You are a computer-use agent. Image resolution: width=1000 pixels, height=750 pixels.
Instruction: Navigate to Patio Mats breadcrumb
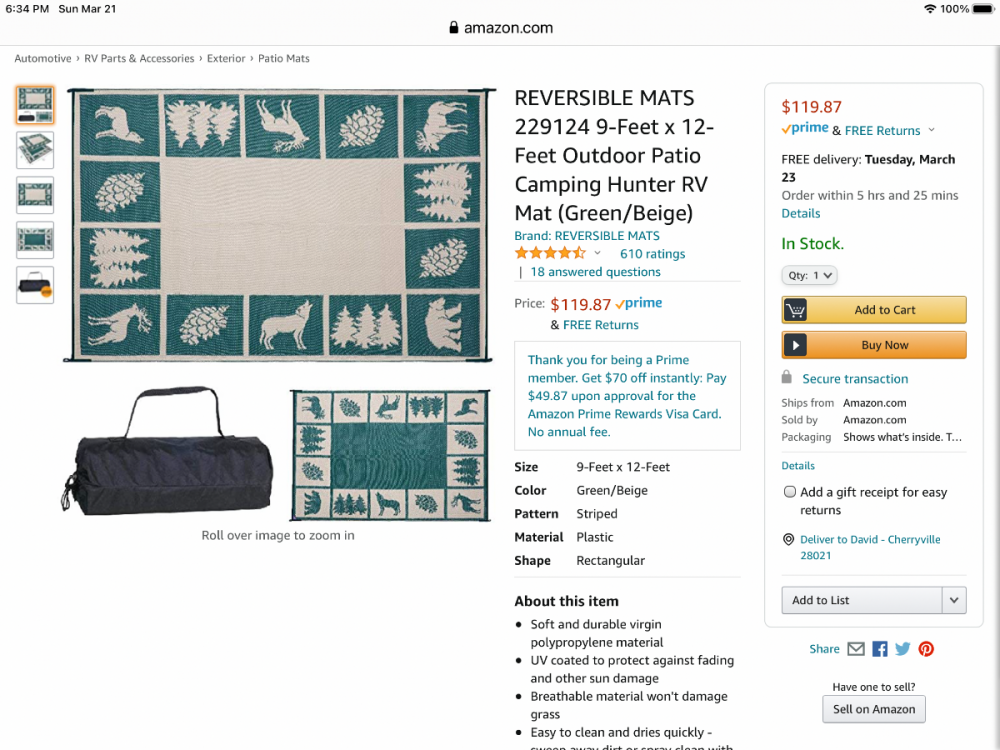click(x=284, y=59)
